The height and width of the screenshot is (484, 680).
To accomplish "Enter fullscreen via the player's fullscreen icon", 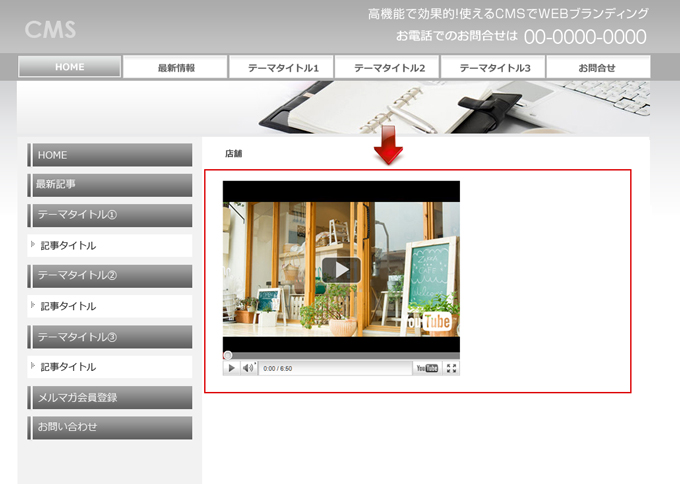I will pos(451,368).
